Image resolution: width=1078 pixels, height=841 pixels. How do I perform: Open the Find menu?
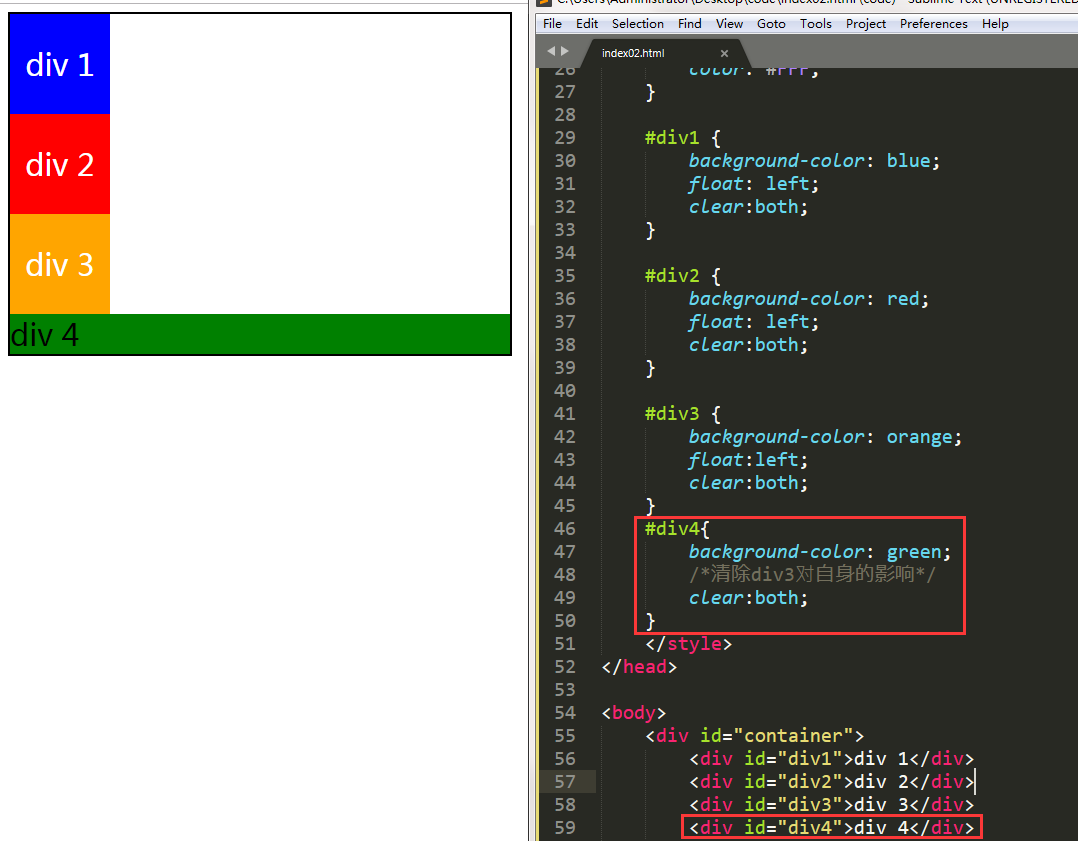[x=690, y=23]
